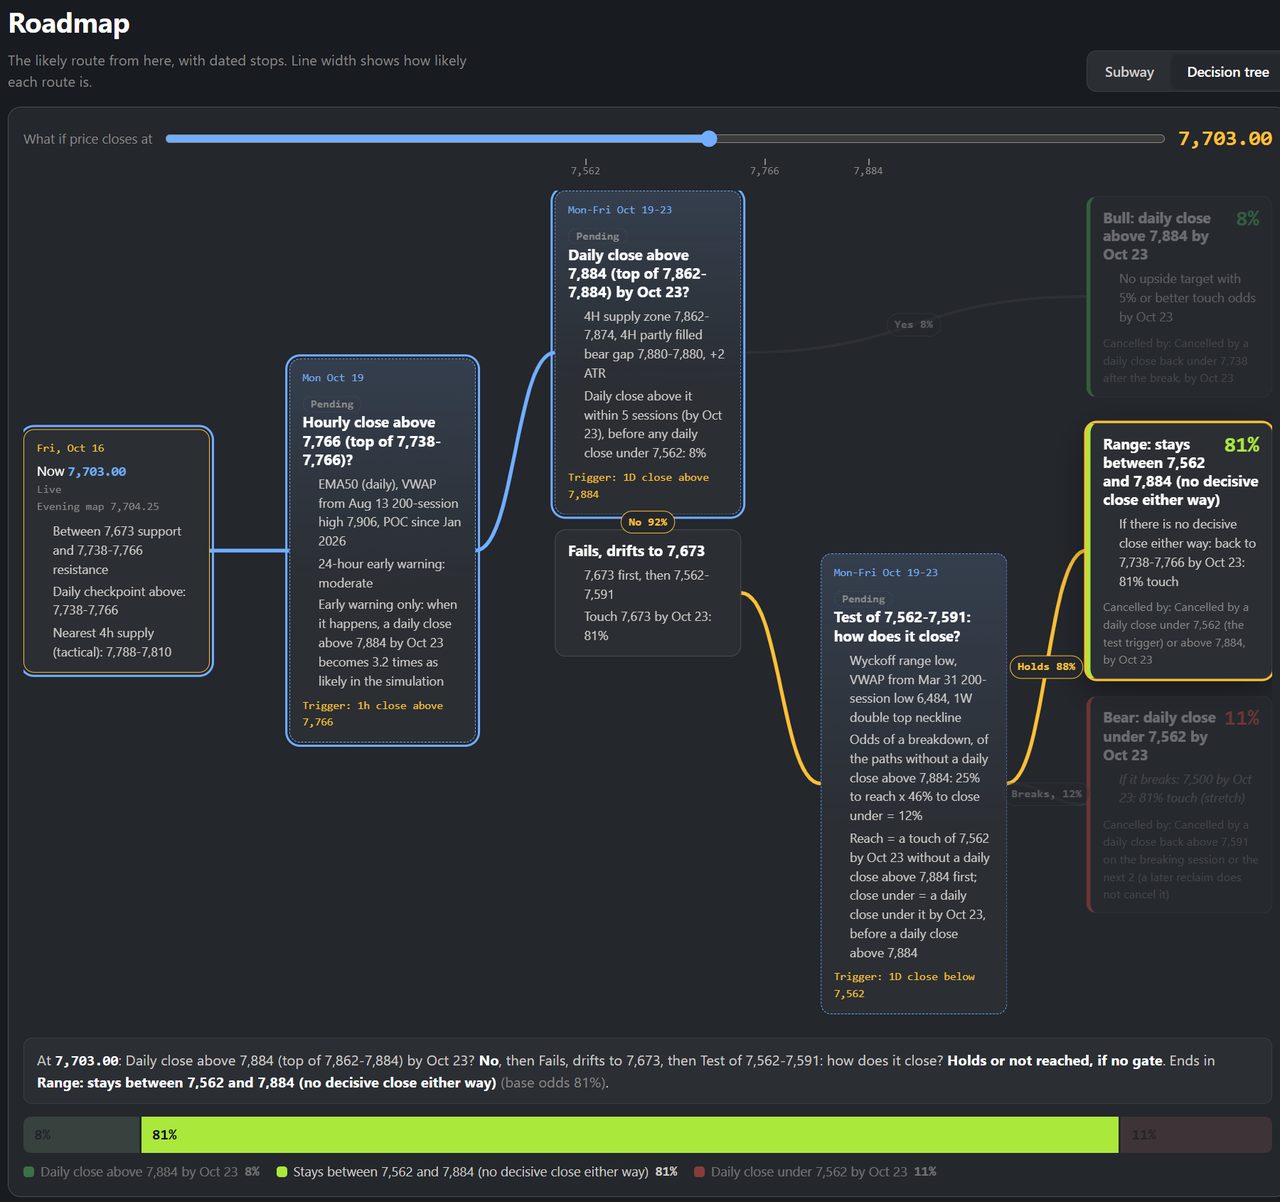
Task: Click Pending badge on Daily close above 7,884 card
Action: (598, 237)
